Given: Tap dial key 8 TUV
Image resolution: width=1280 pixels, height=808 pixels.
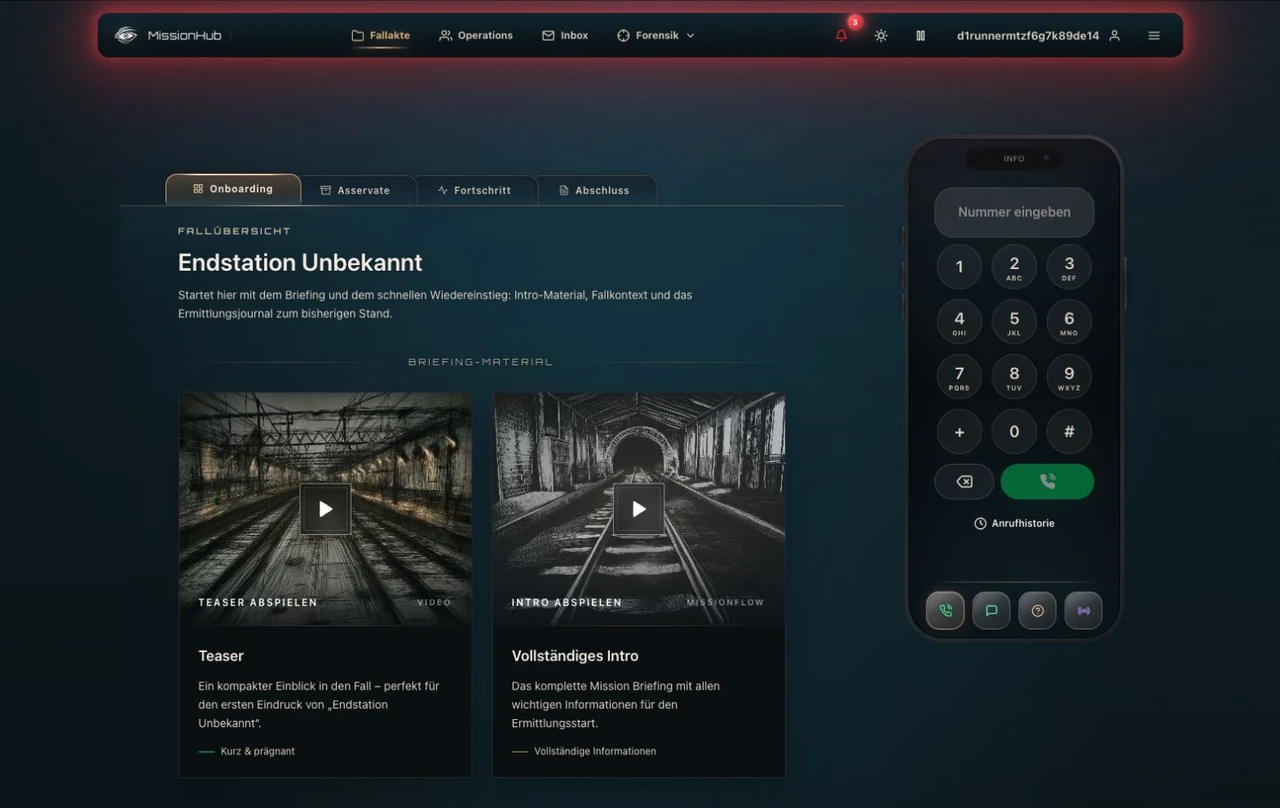Looking at the screenshot, I should 1014,377.
